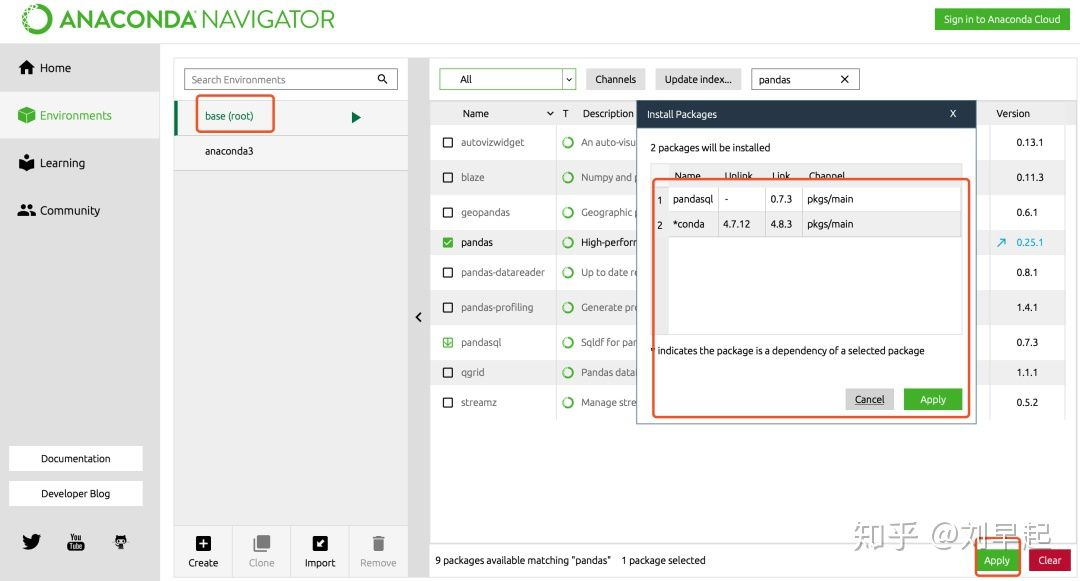The image size is (1080, 581).
Task: Click the Anaconda Navigator logo
Action: click(178, 19)
